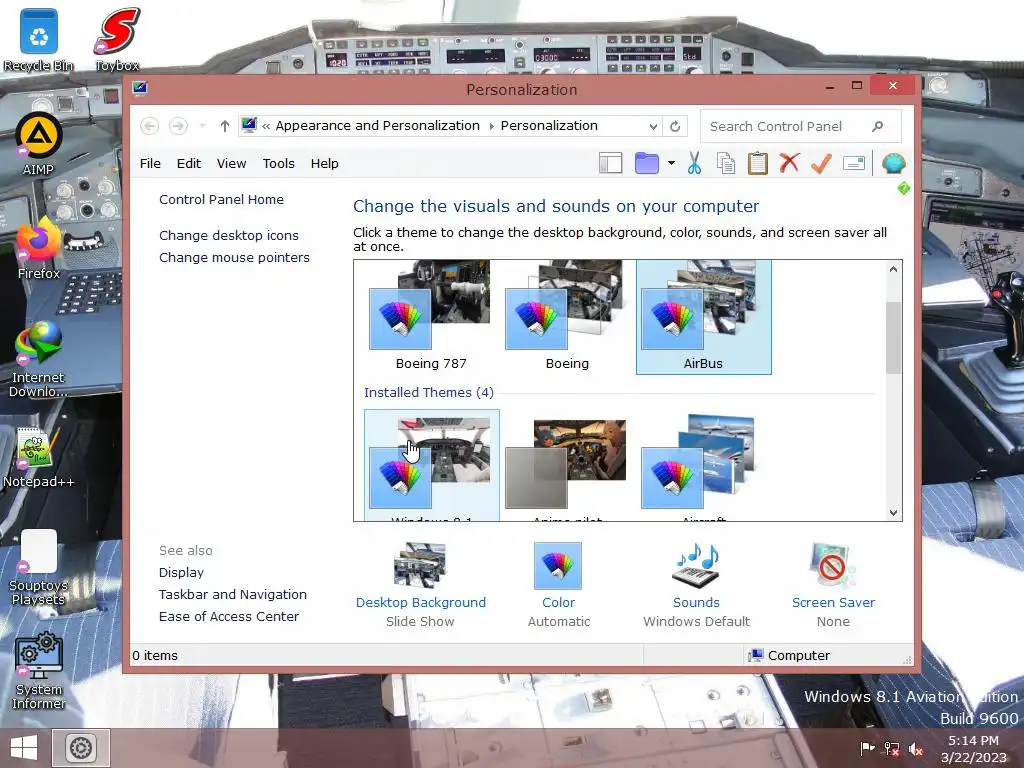
Task: Open Ease of Access Center link
Action: coord(229,616)
